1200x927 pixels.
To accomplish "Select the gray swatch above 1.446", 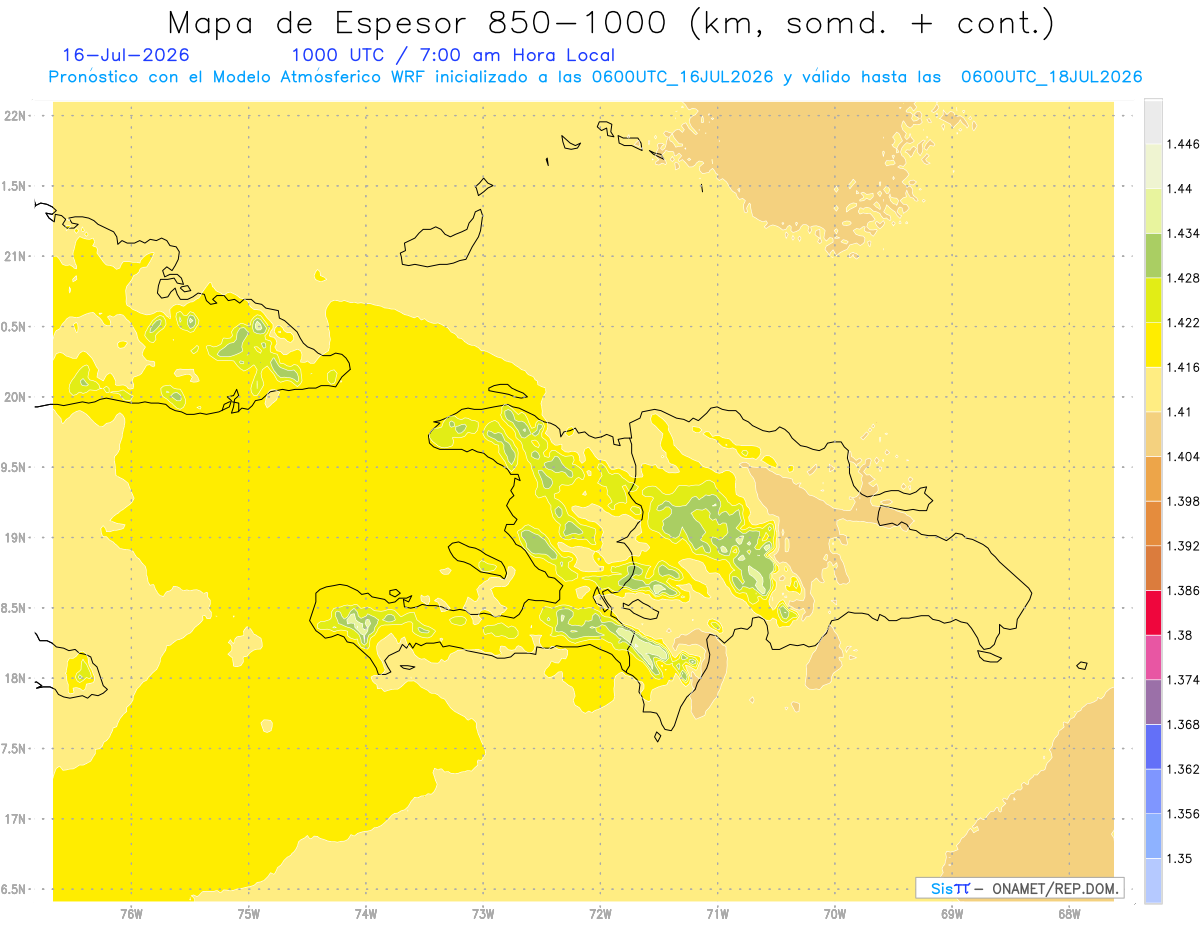I will point(1153,121).
